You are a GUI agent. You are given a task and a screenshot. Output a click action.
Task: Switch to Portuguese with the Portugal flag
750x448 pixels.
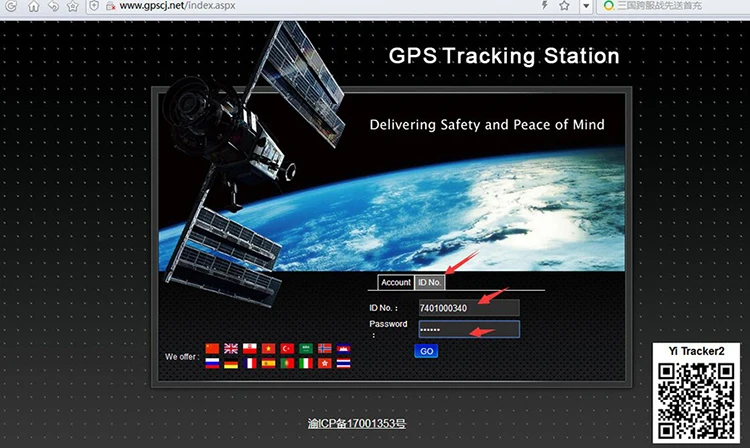[x=287, y=363]
